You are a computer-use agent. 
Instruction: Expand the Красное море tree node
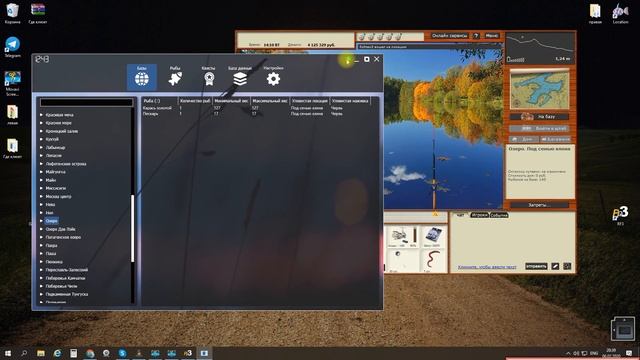click(42, 123)
